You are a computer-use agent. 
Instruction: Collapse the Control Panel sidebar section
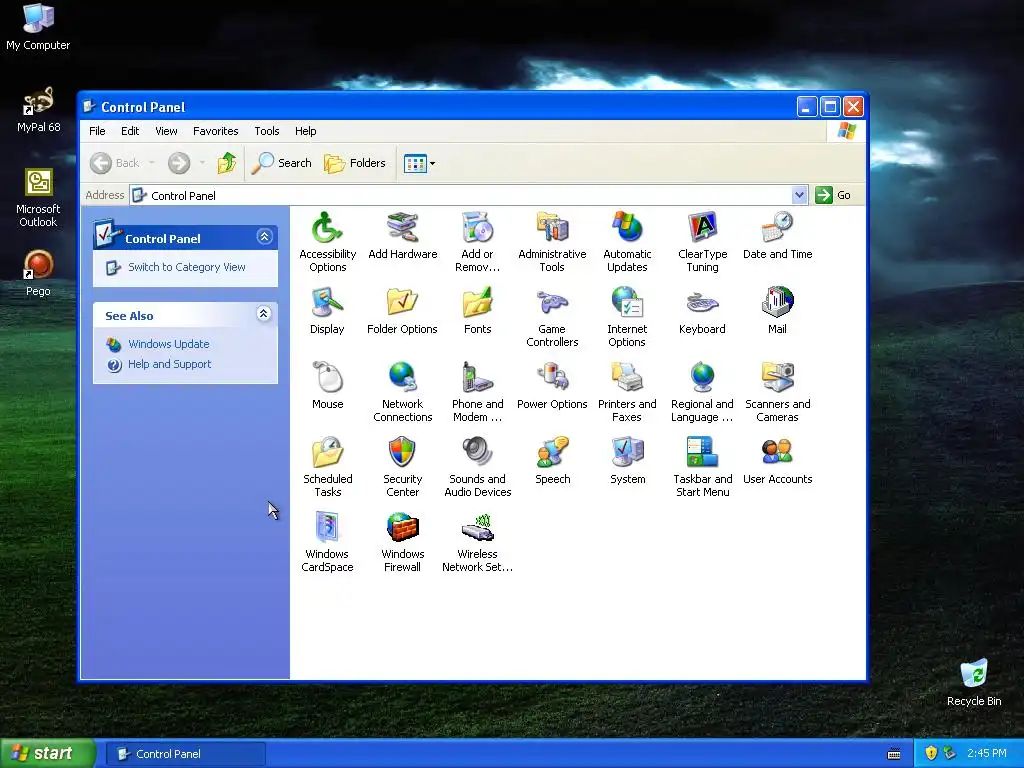[264, 236]
